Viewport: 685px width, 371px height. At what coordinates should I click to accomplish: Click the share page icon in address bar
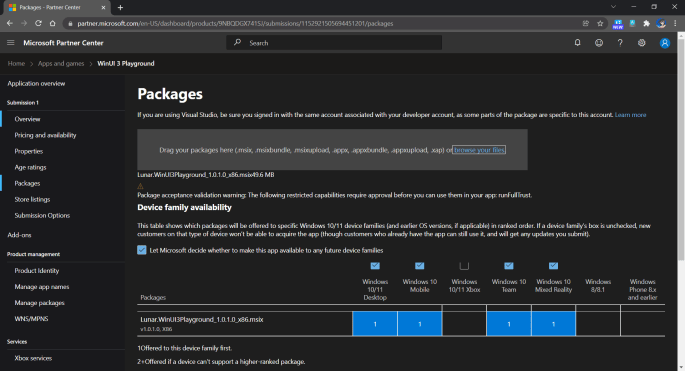tap(586, 24)
